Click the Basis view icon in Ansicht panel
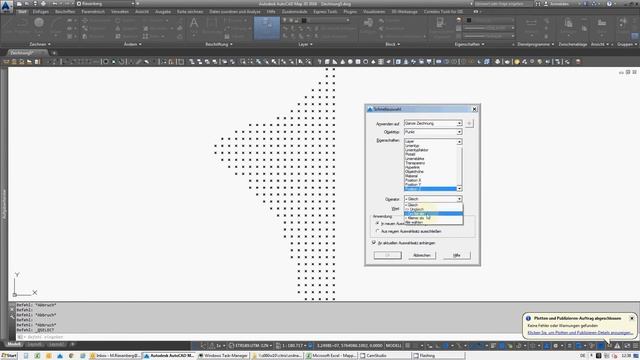This screenshot has width=640, height=360. click(x=602, y=24)
